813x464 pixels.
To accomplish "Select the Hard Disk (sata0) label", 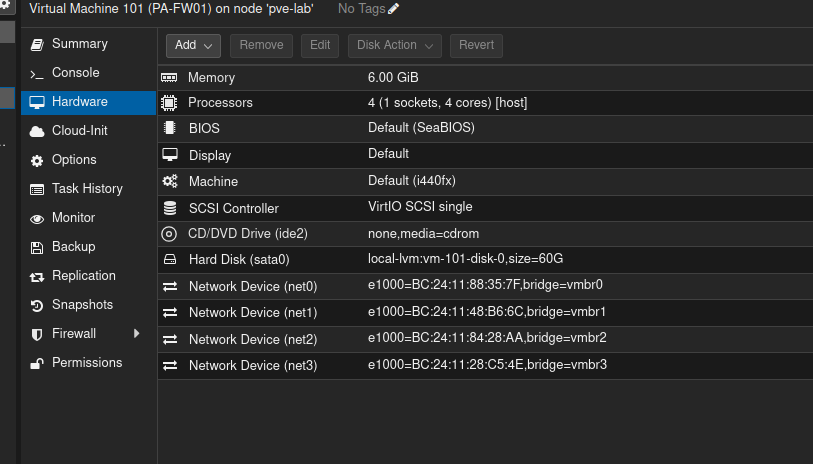I will click(239, 259).
